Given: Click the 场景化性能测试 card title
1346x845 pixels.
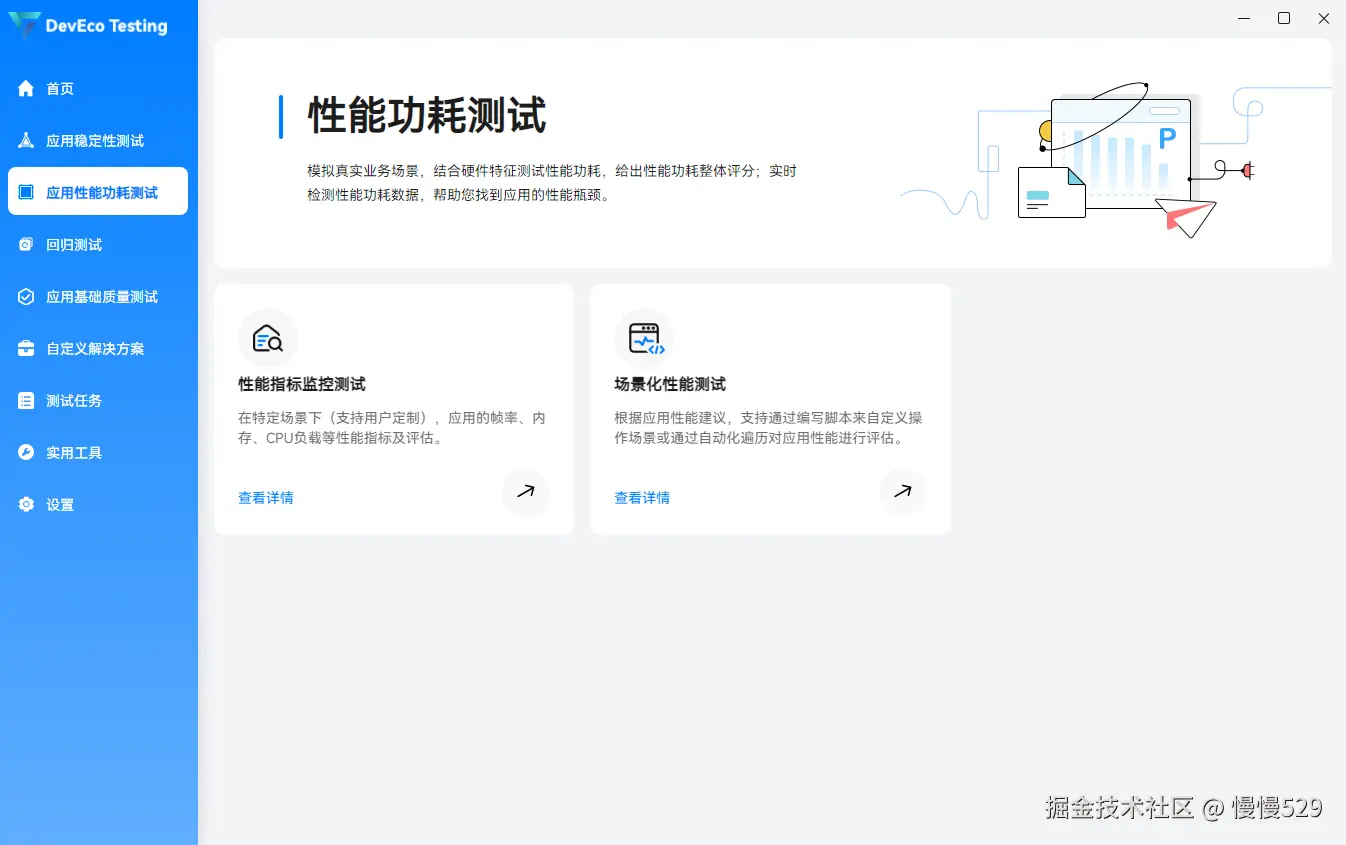Looking at the screenshot, I should pos(670,385).
